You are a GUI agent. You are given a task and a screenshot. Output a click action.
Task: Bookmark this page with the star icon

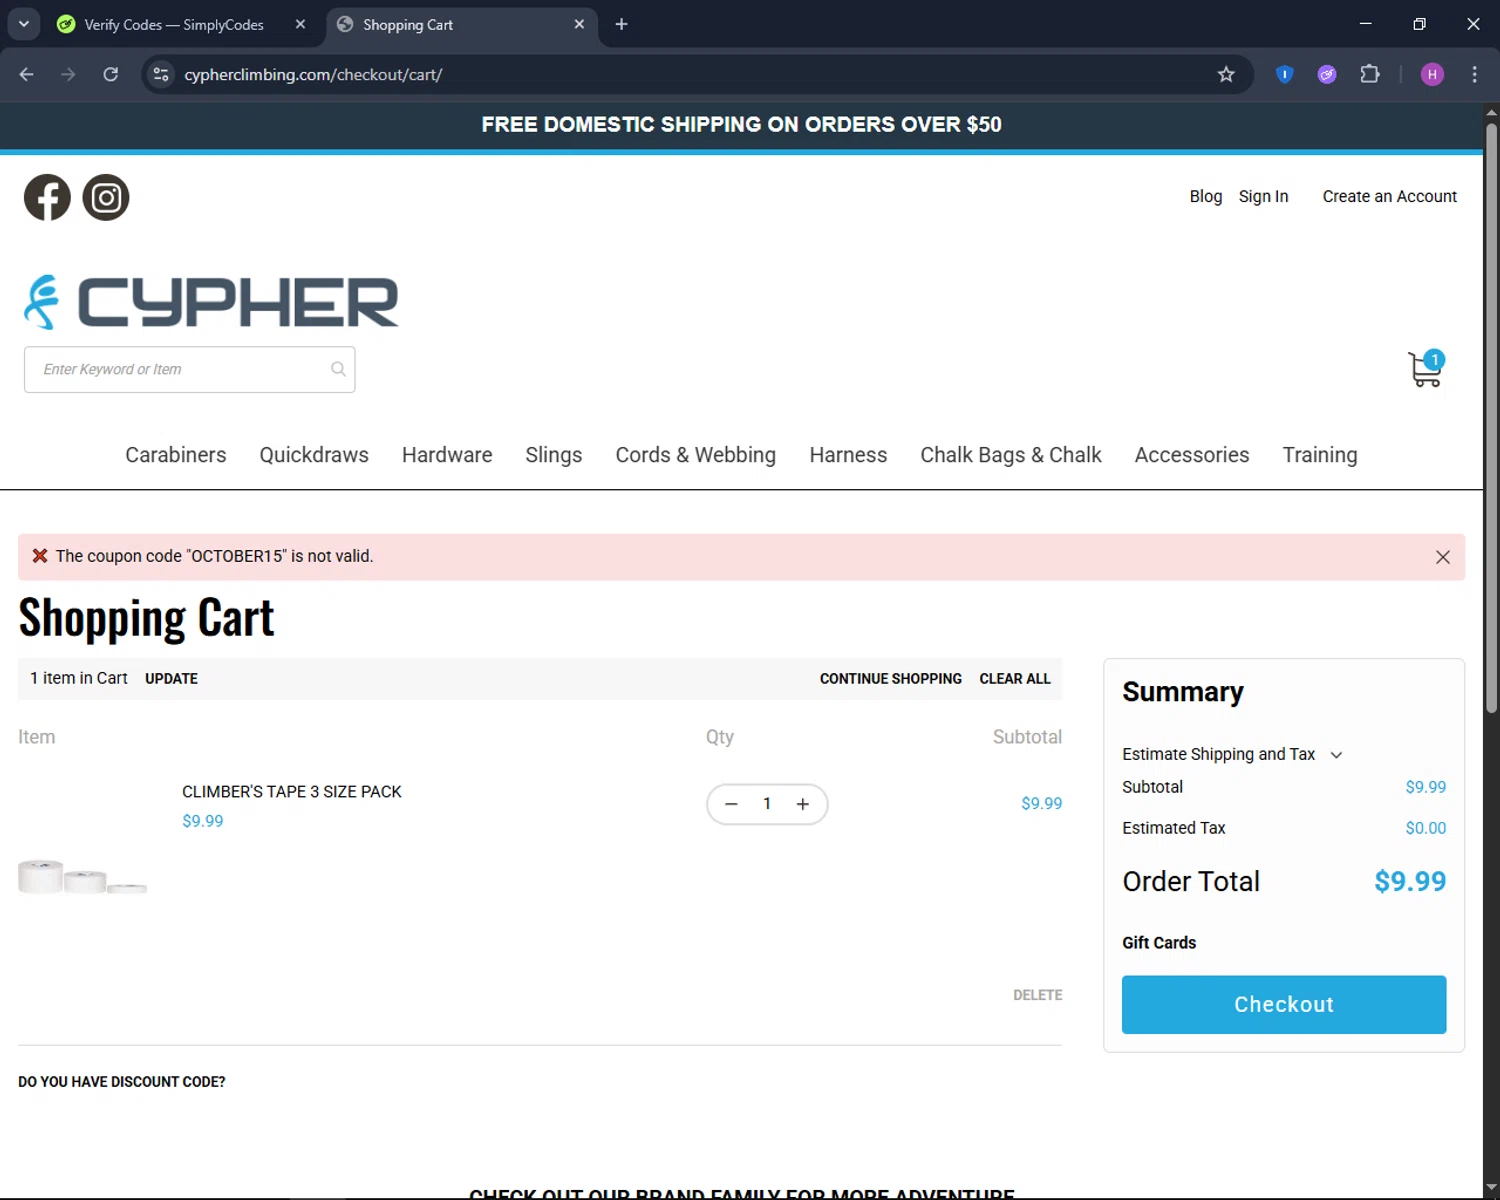tap(1226, 74)
